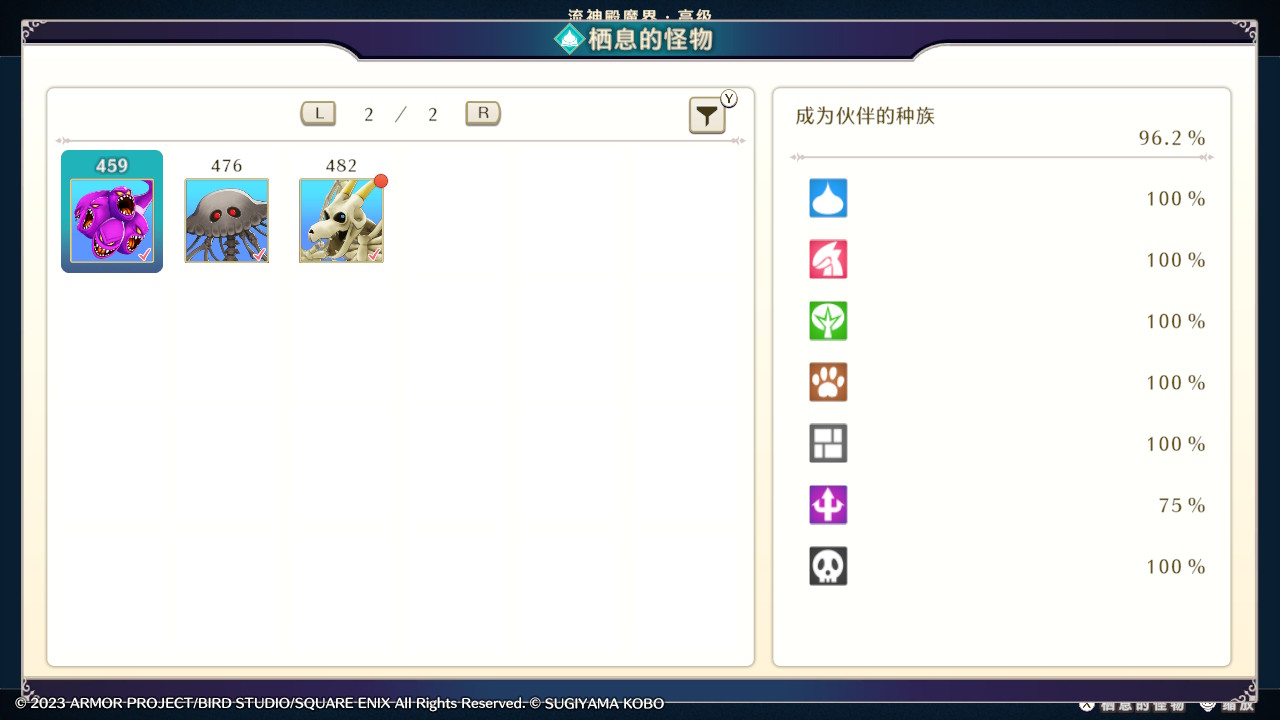The height and width of the screenshot is (720, 1280).
Task: Select the brown paw beast family icon
Action: (x=828, y=382)
